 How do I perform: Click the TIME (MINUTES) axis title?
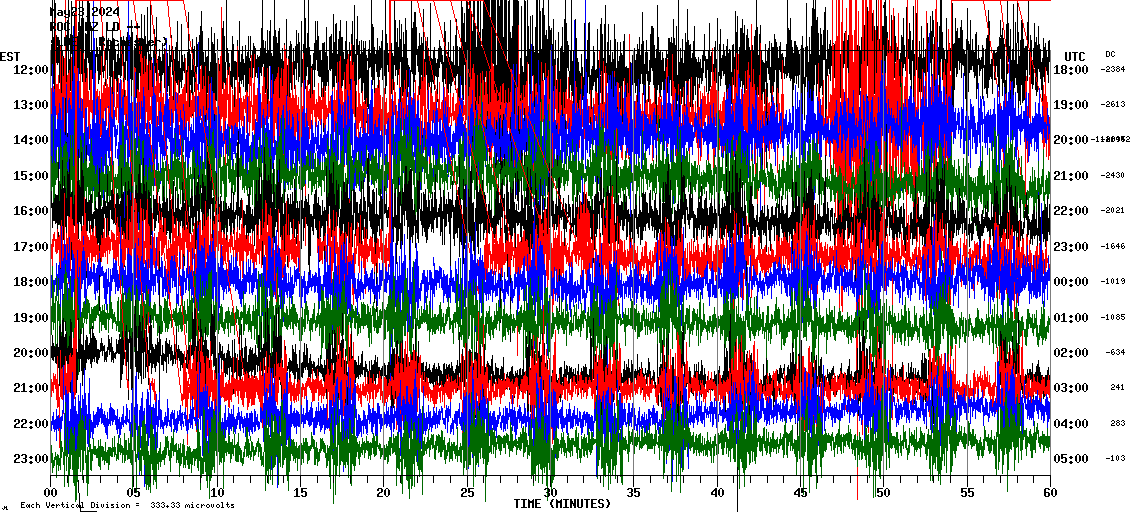562,504
